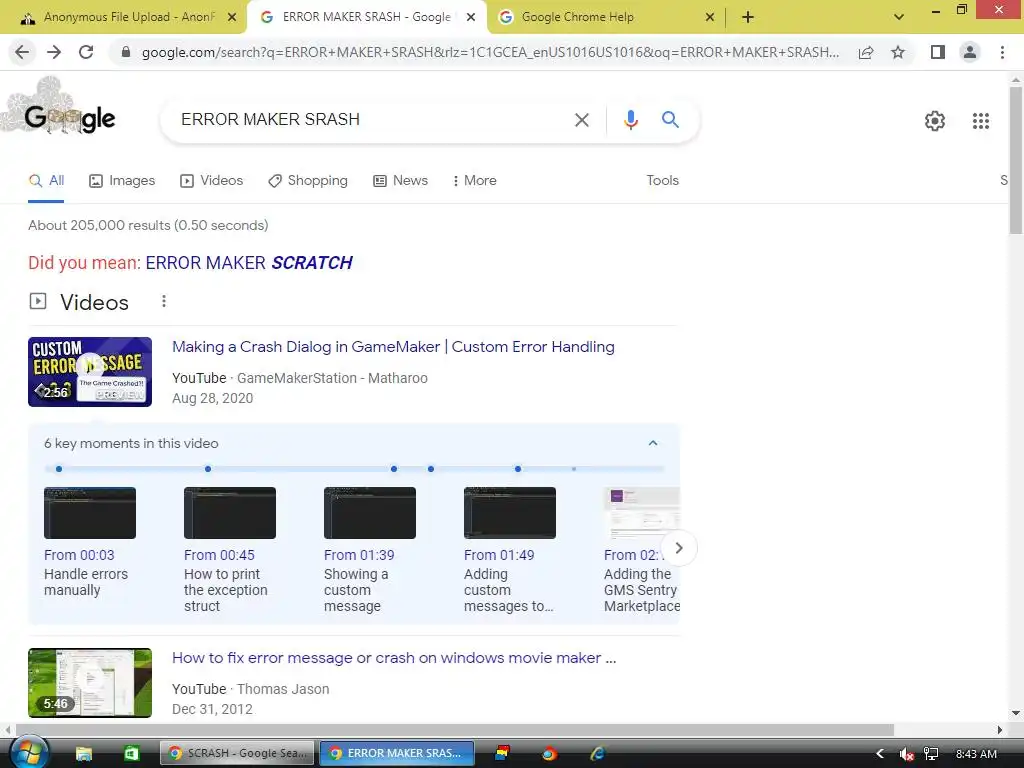Collapse the key moments panel
Screen dimensions: 1024x768
click(x=652, y=443)
